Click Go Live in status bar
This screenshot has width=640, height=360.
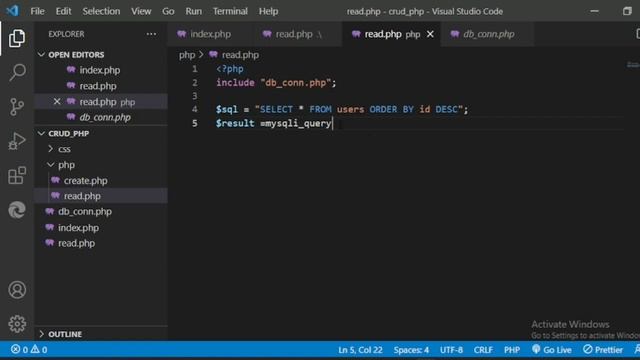[x=552, y=350]
